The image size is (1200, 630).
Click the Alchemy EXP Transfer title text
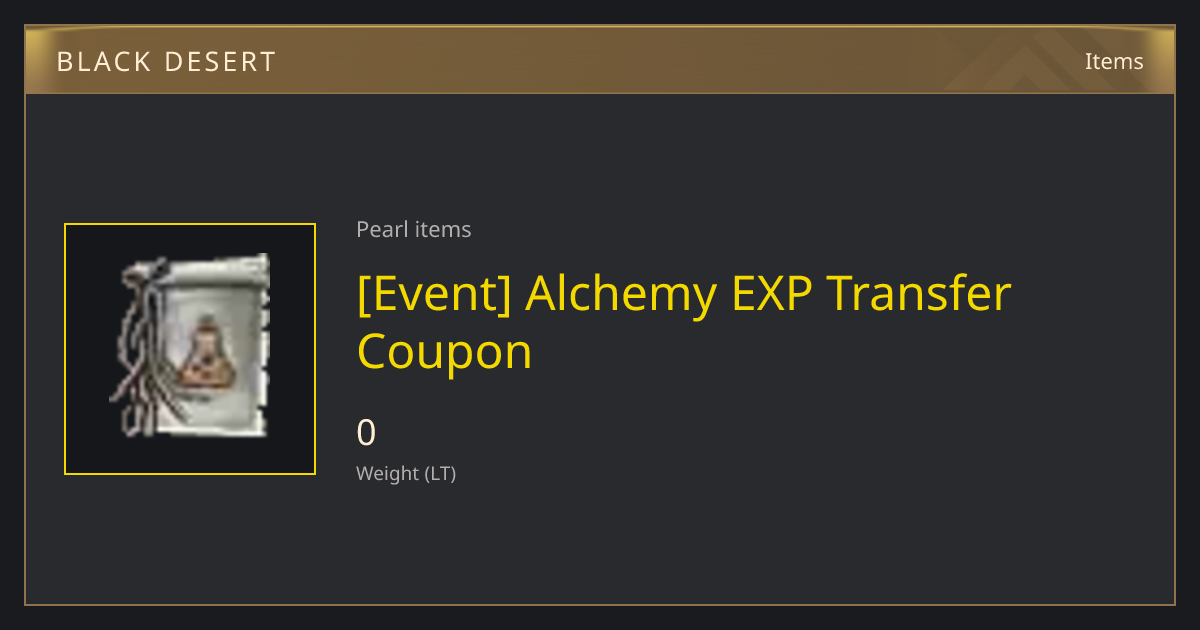[x=768, y=294]
